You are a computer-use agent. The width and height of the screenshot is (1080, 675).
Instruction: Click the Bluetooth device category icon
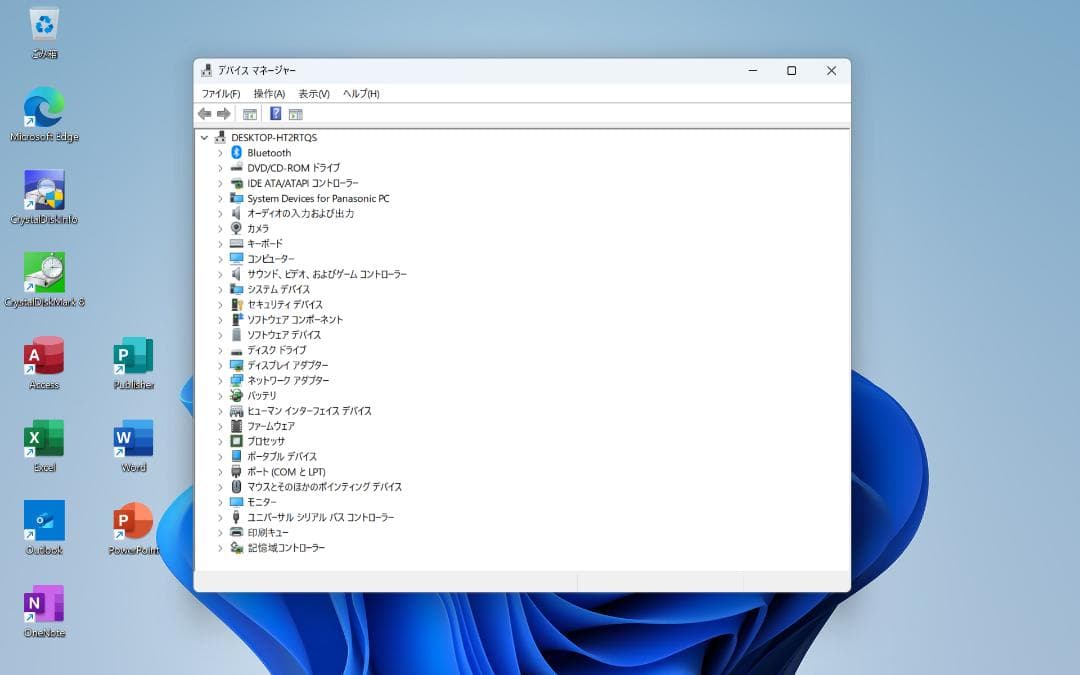click(x=237, y=153)
